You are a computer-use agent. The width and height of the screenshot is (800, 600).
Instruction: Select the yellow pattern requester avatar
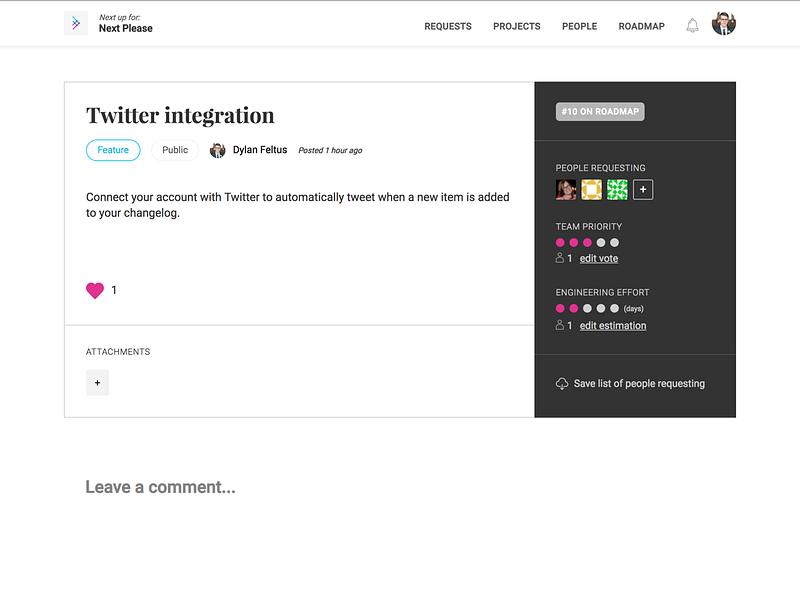coord(591,190)
